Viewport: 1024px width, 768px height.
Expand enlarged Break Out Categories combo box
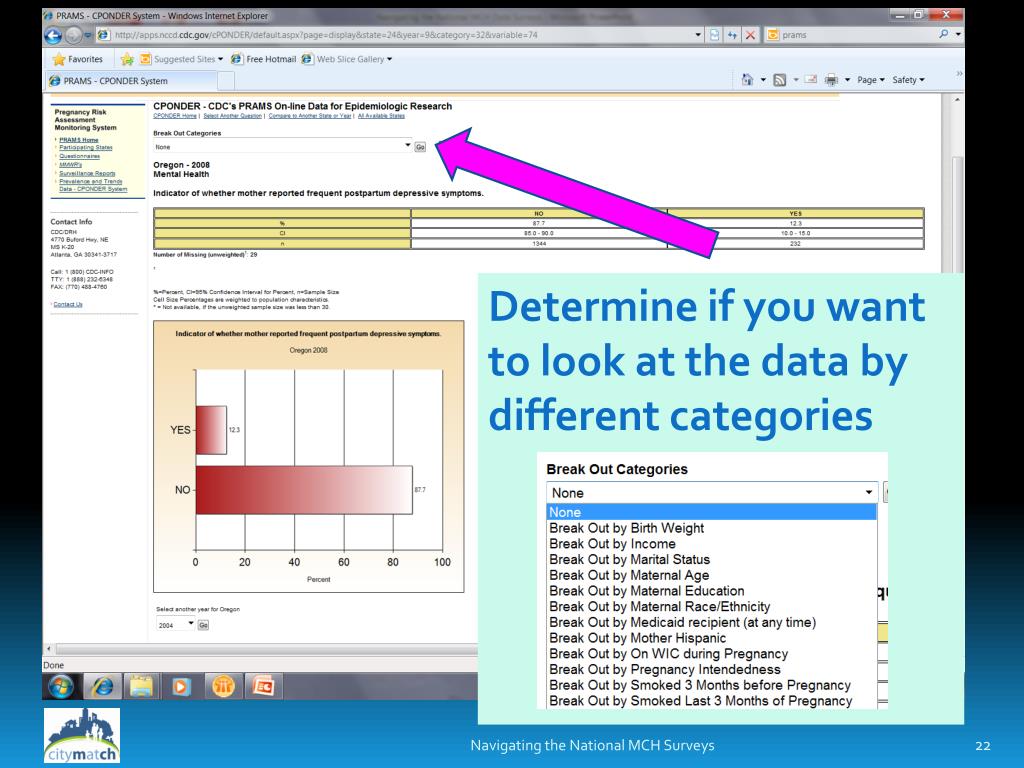711,492
